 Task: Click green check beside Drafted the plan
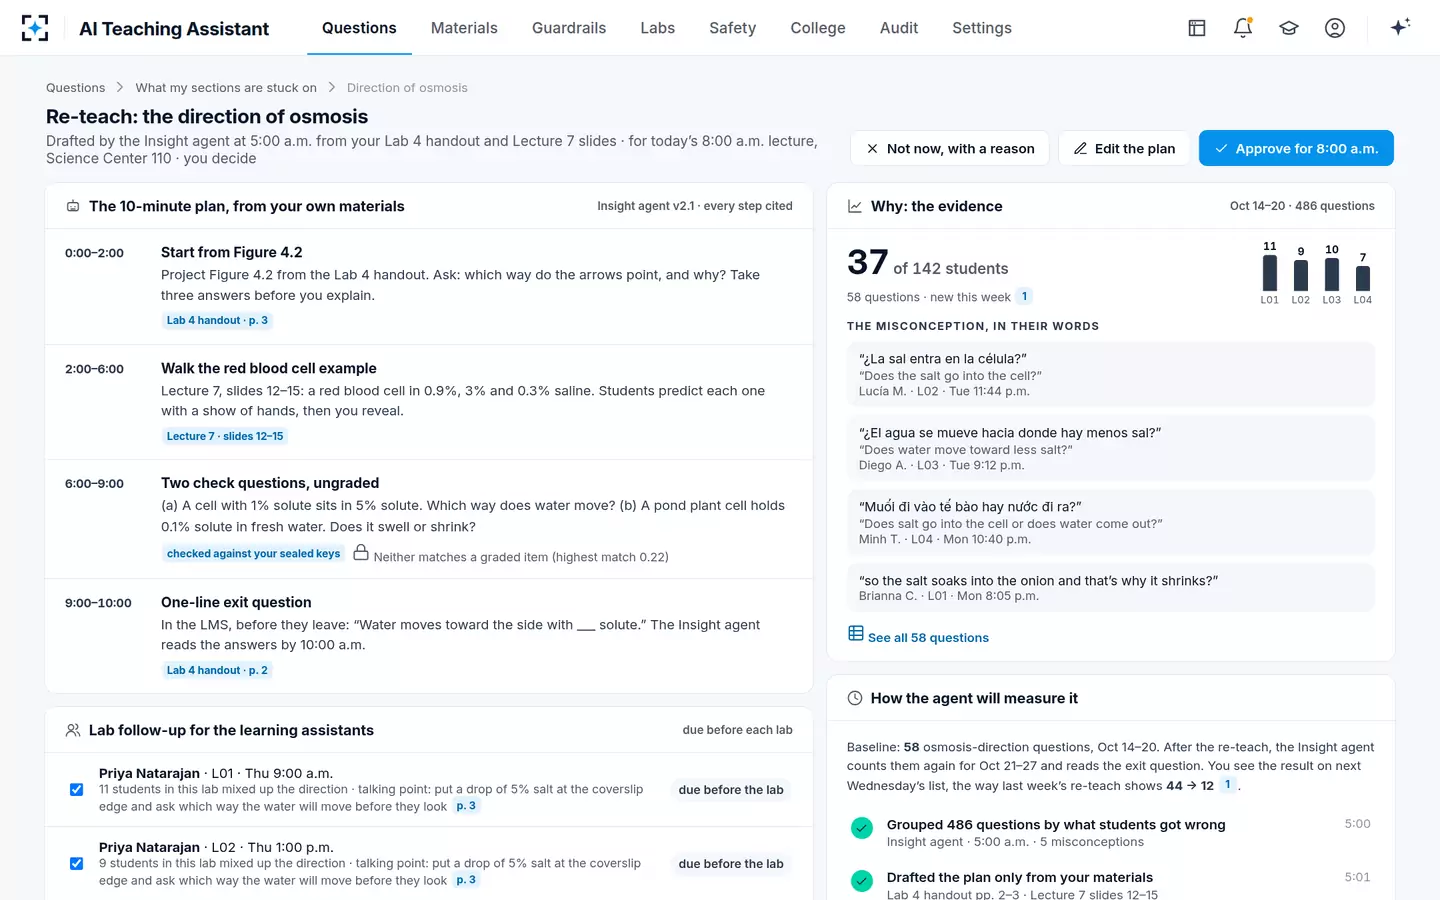[862, 881]
